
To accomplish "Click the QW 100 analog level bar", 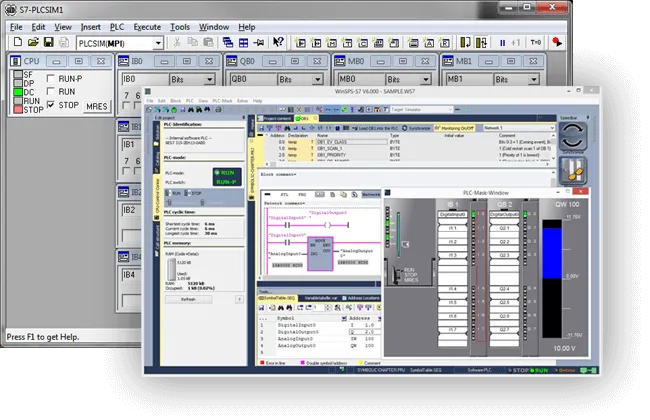I will (552, 278).
